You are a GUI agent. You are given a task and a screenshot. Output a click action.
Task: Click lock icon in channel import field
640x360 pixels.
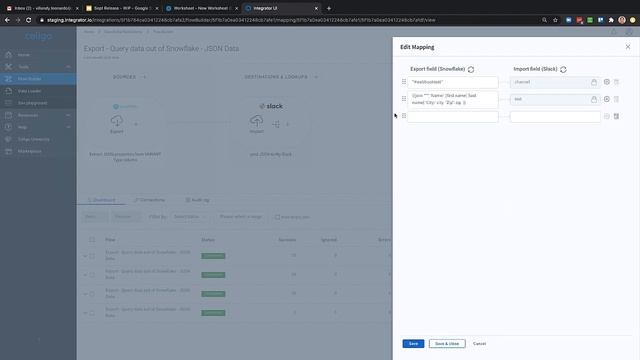tap(594, 82)
